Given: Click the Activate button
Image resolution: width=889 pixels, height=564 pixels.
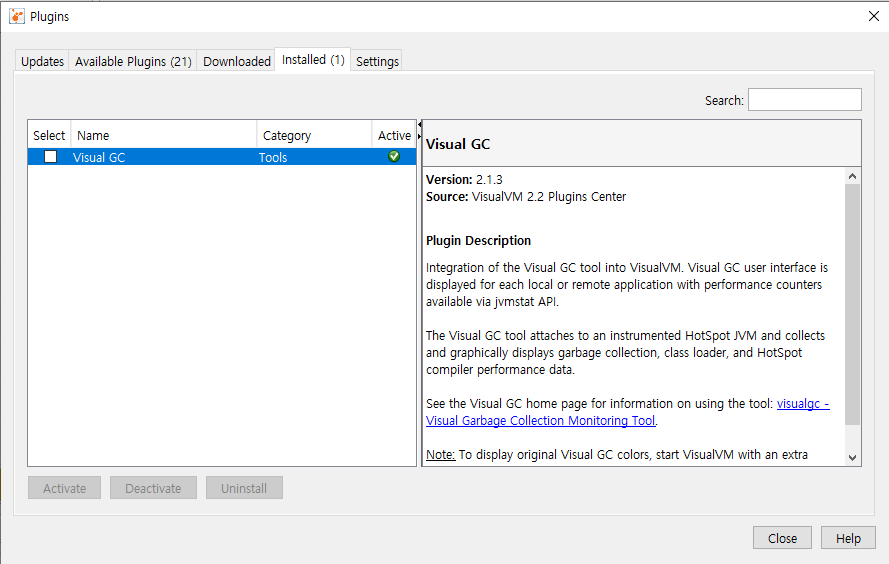Looking at the screenshot, I should (x=65, y=488).
